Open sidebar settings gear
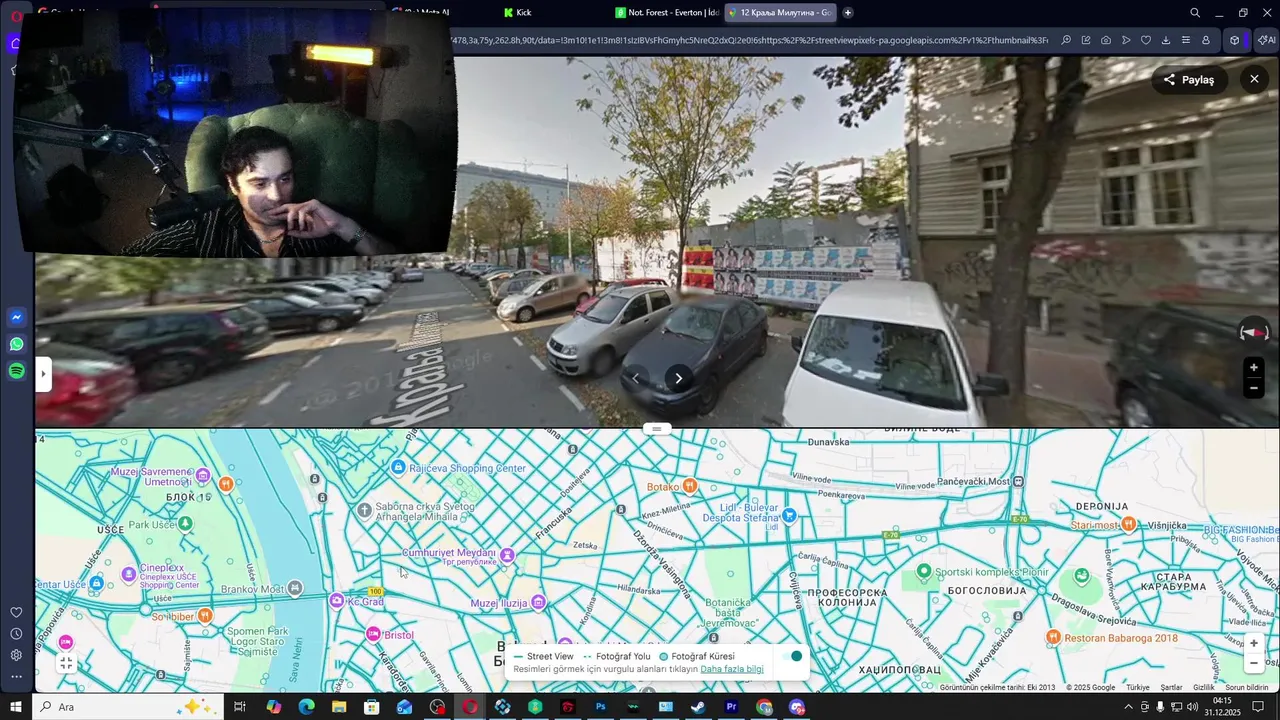The width and height of the screenshot is (1280, 720). [16, 655]
